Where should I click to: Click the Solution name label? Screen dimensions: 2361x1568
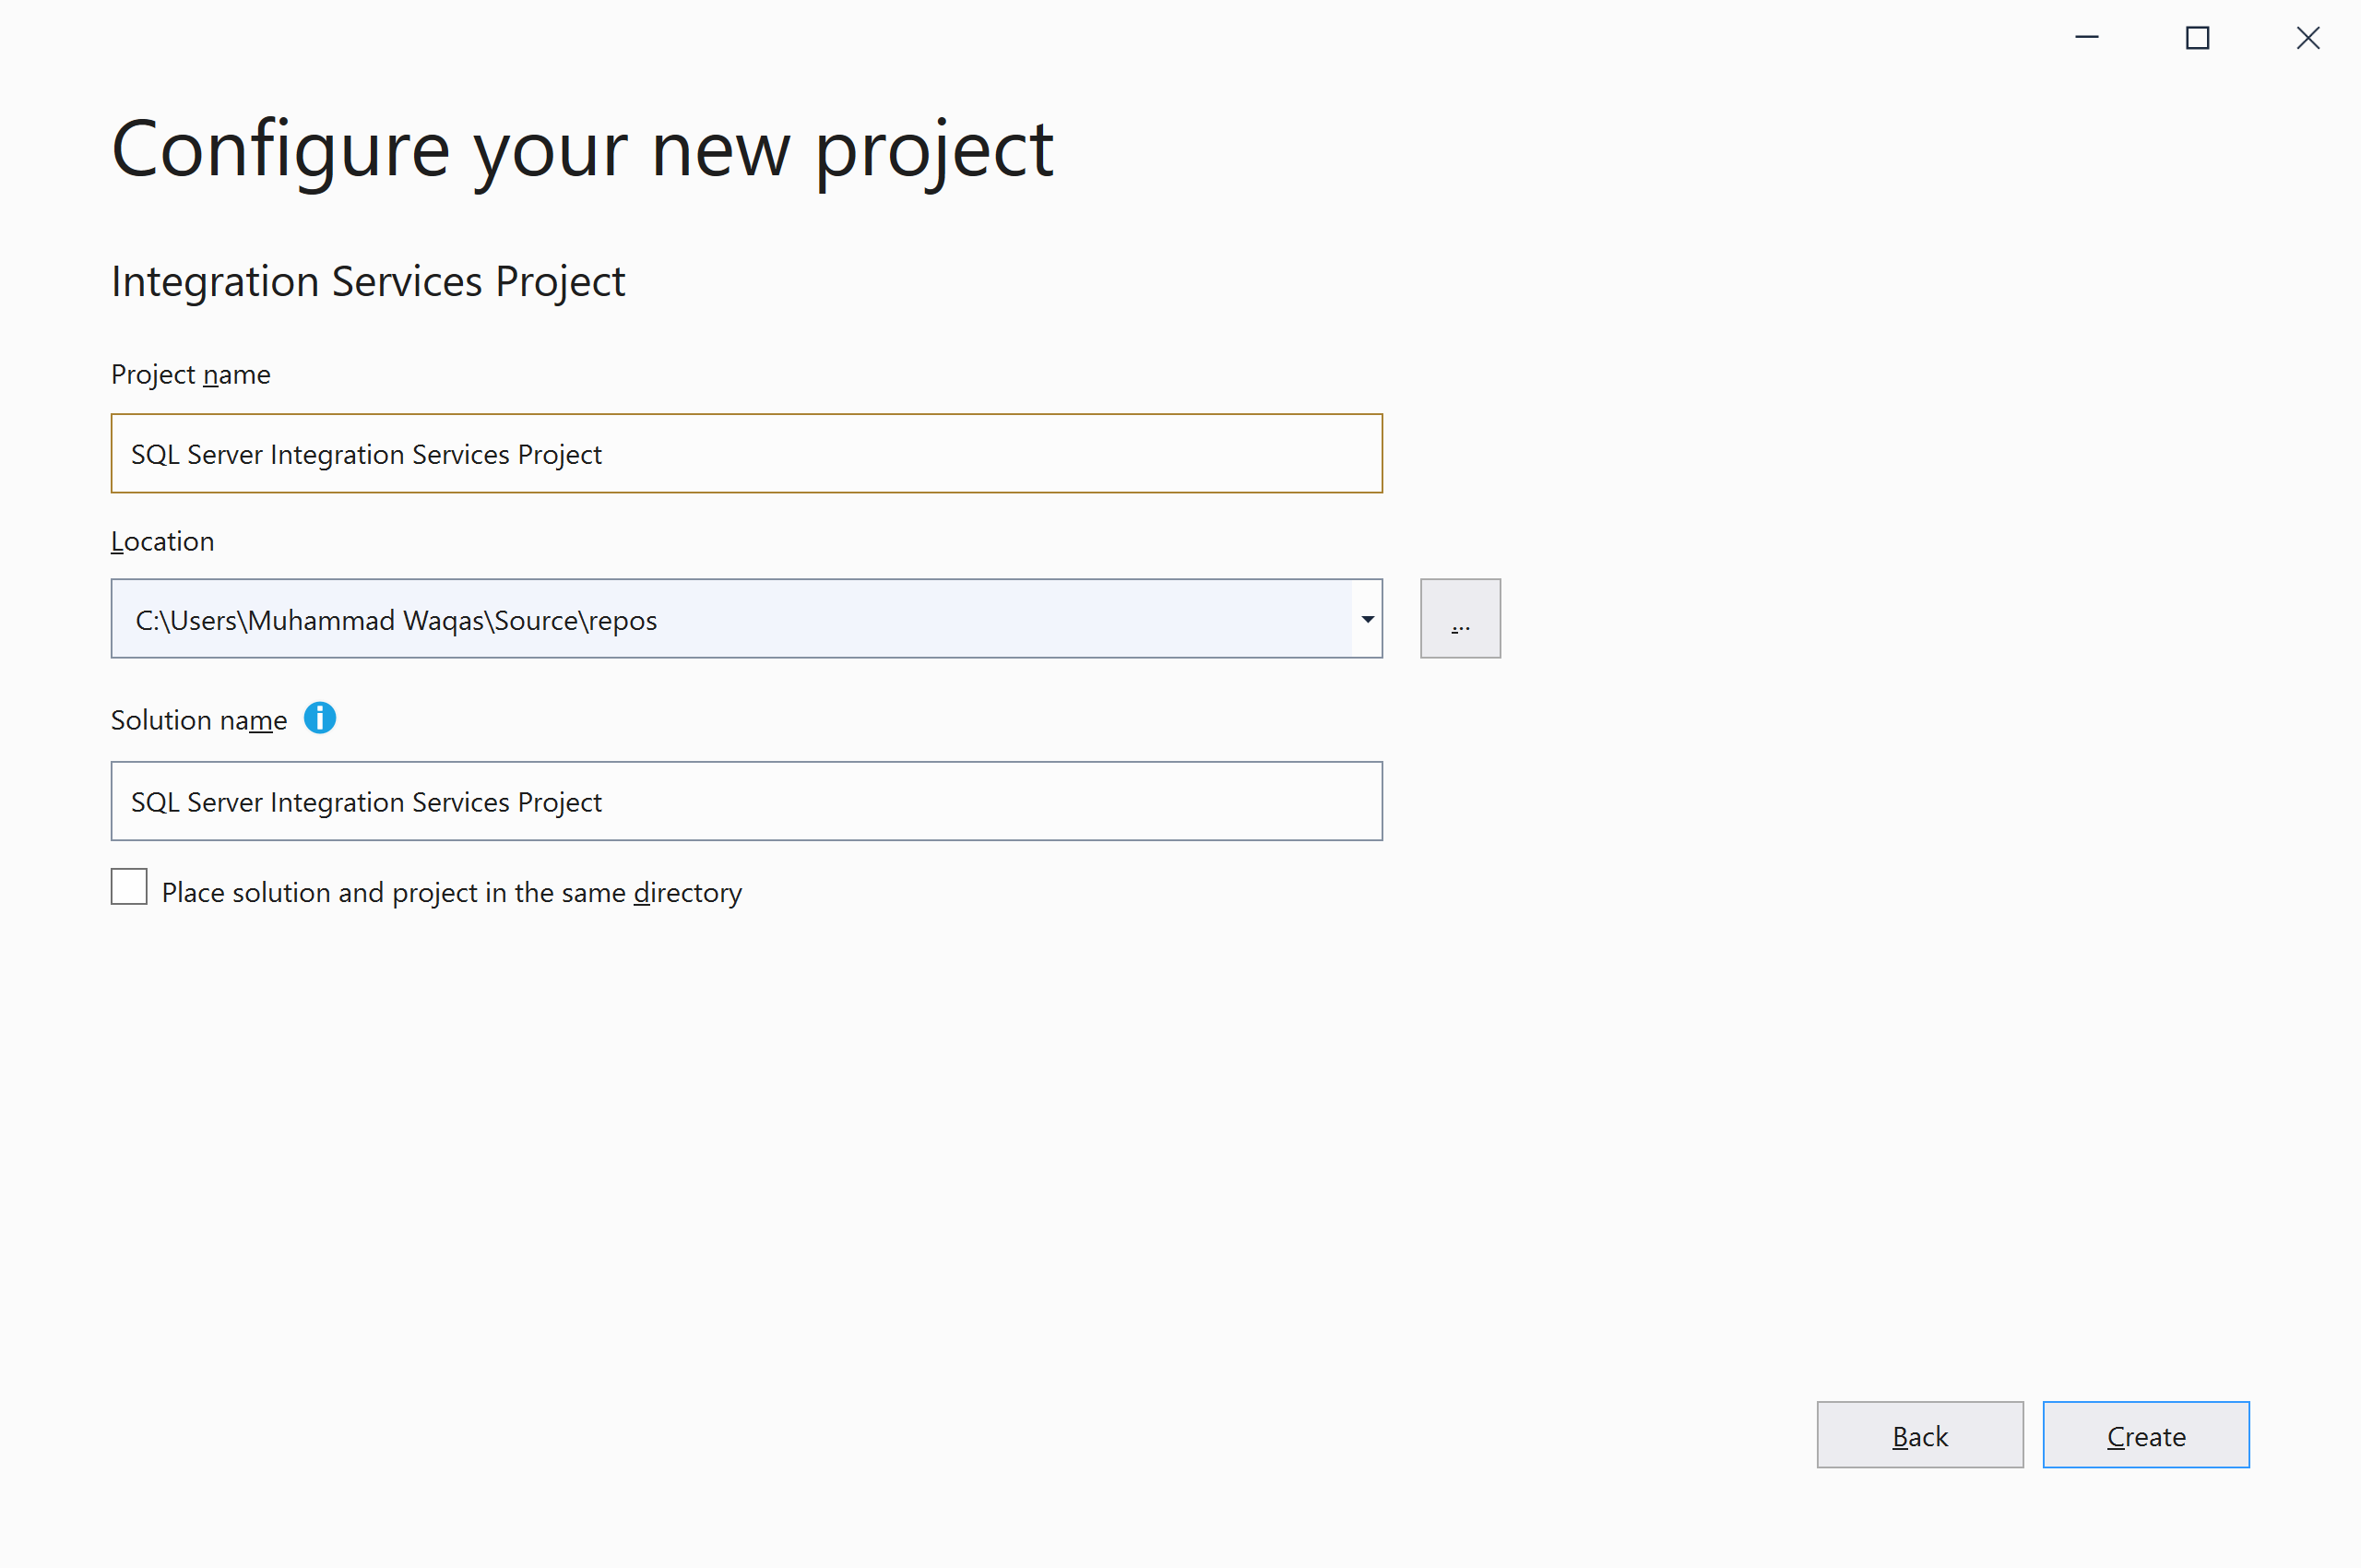click(198, 720)
